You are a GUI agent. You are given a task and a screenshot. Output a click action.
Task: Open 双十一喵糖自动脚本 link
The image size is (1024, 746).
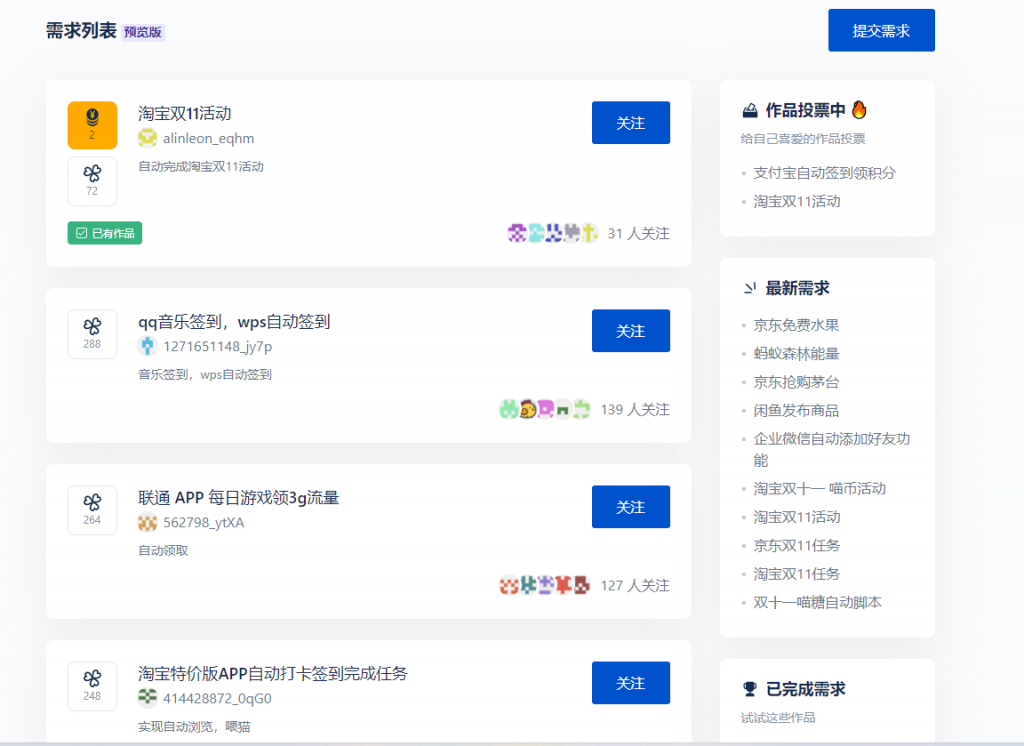coord(818,602)
